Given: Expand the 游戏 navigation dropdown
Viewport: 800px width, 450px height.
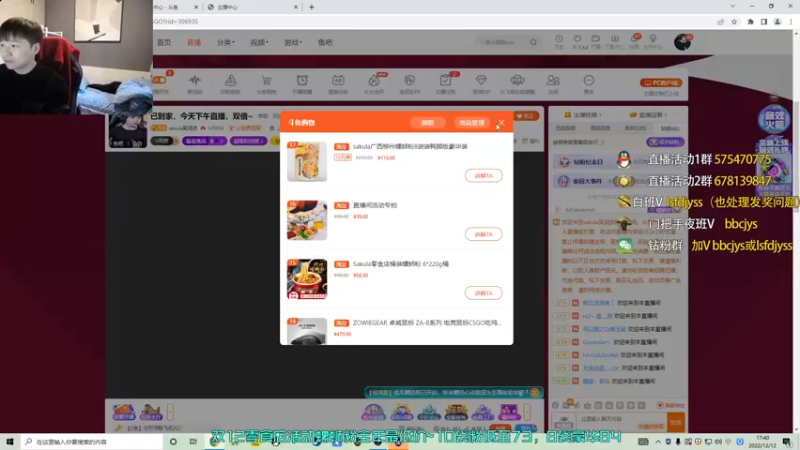Looking at the screenshot, I should [293, 42].
